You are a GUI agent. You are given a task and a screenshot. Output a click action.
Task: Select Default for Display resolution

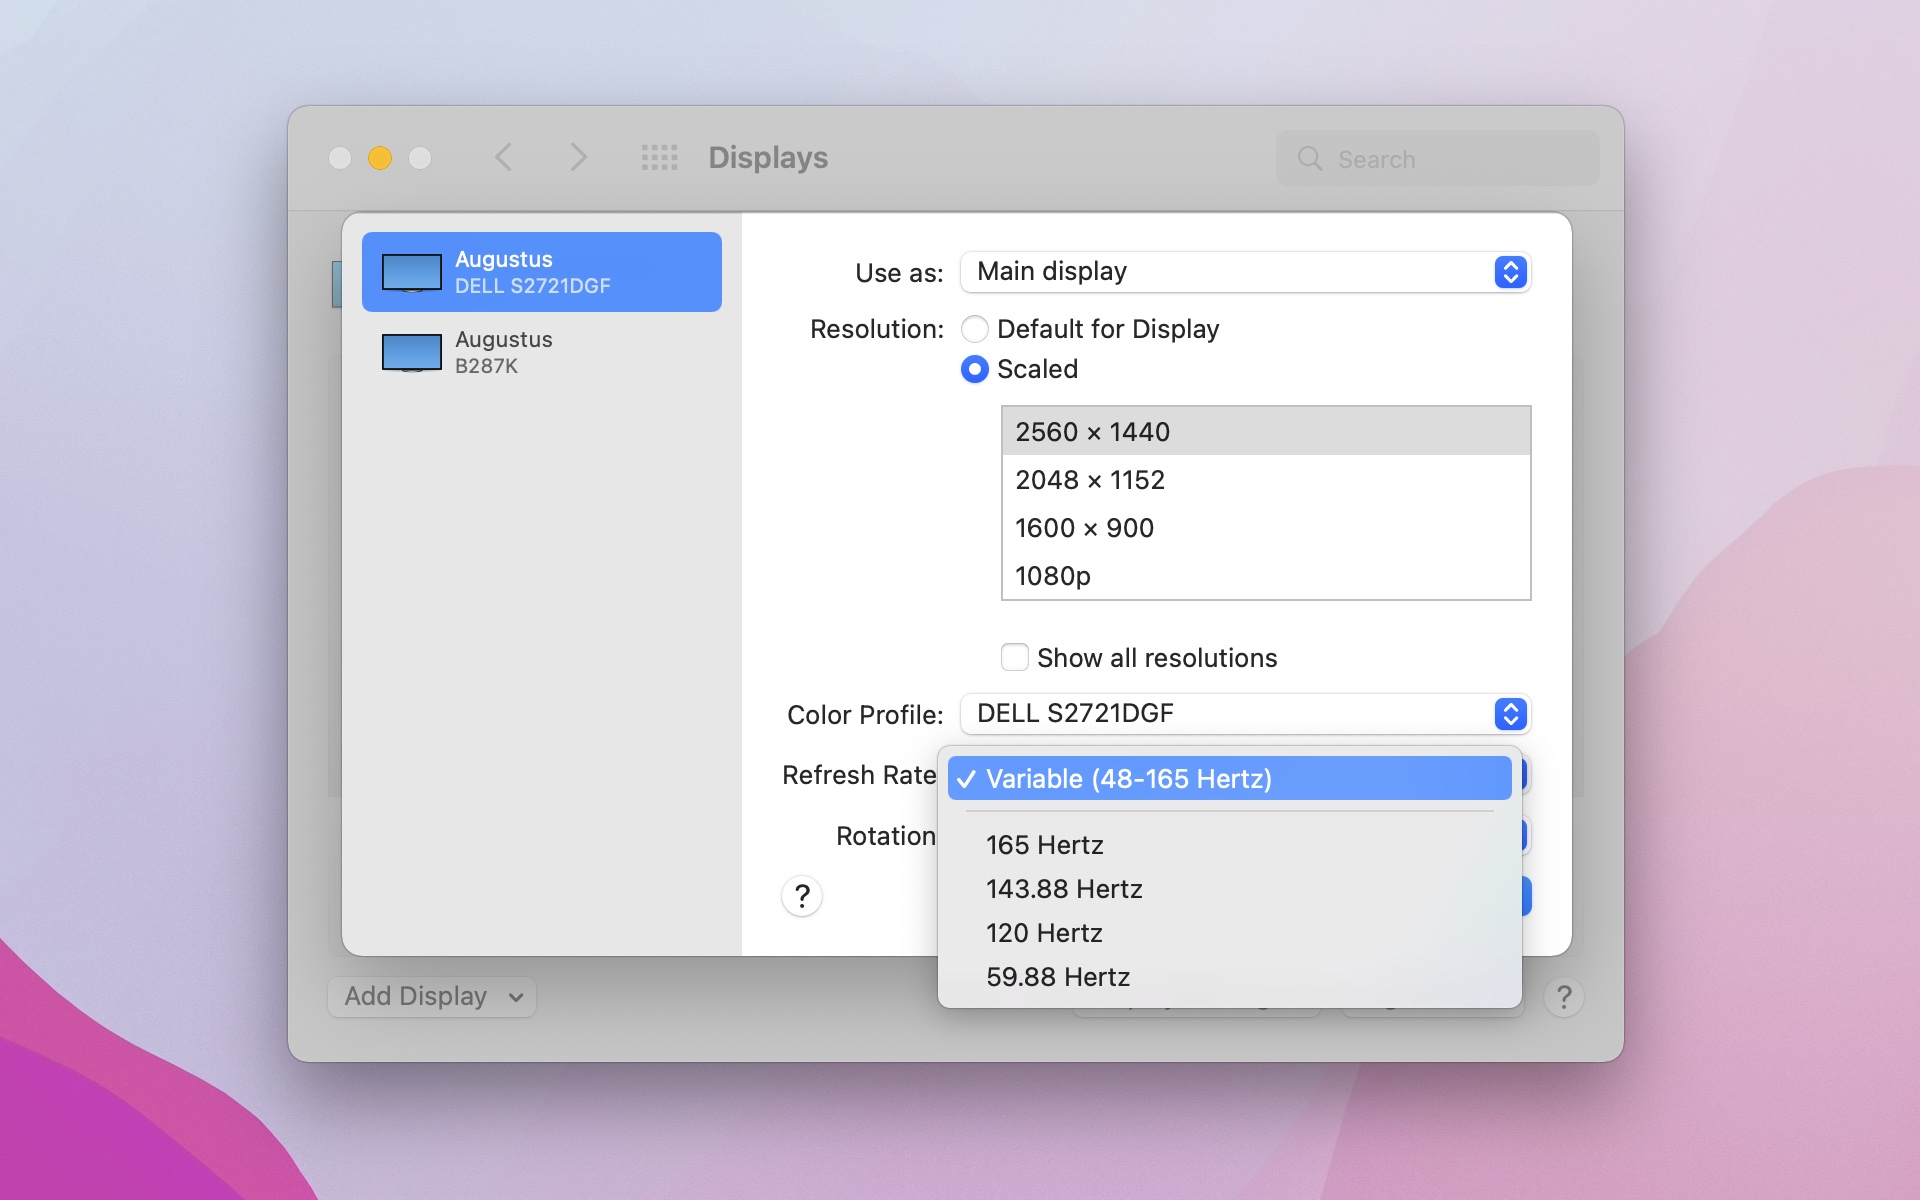point(975,329)
